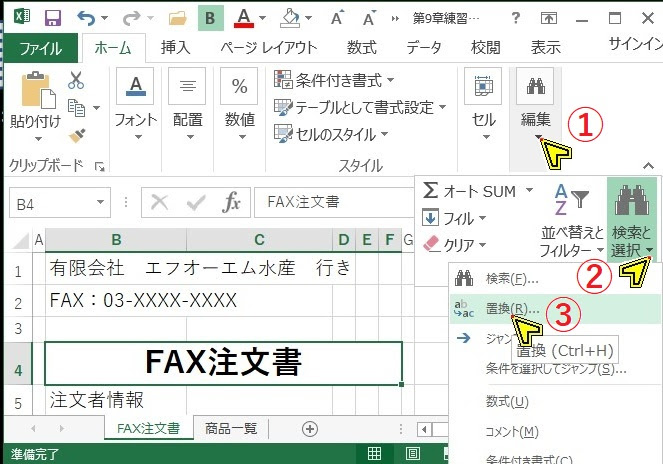Viewport: 663px width, 464px height.
Task: Click the Save icon in quick access toolbar
Action: [52, 17]
